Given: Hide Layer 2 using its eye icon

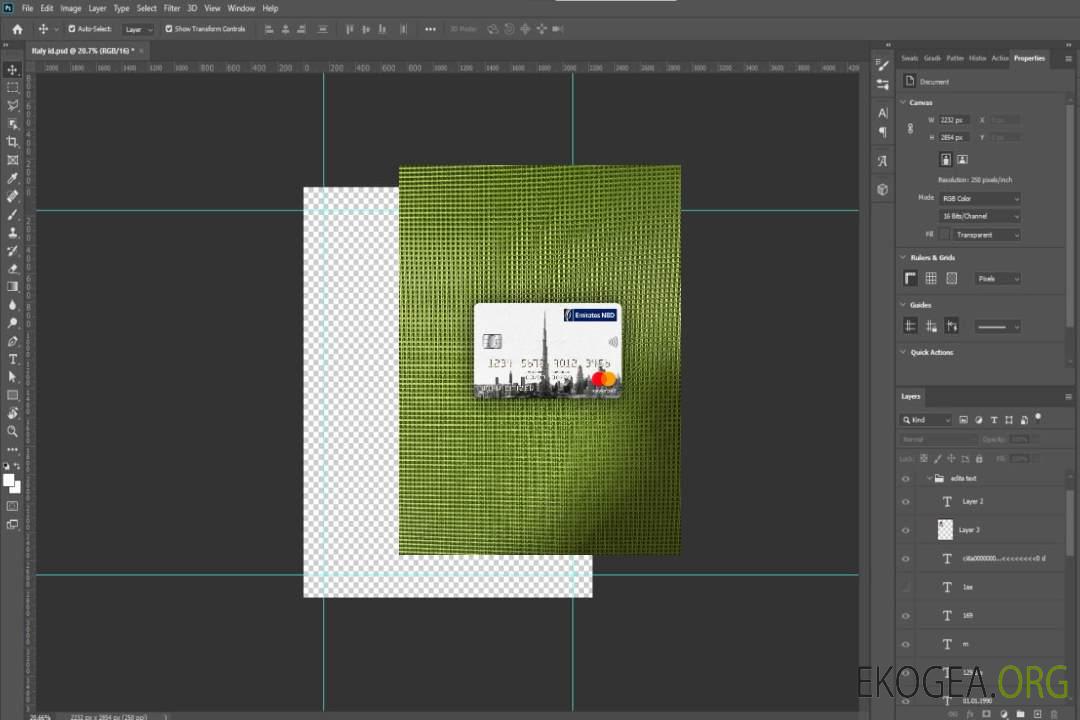Looking at the screenshot, I should tap(906, 502).
